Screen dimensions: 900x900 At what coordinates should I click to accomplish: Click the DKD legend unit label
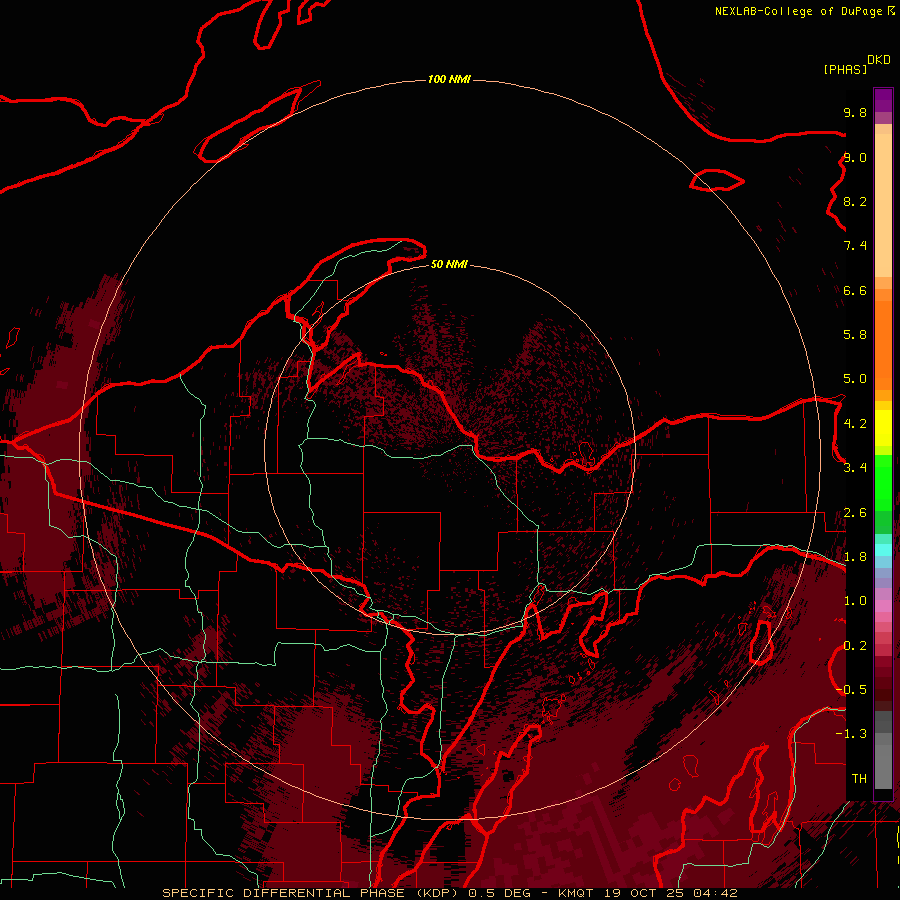tap(879, 60)
